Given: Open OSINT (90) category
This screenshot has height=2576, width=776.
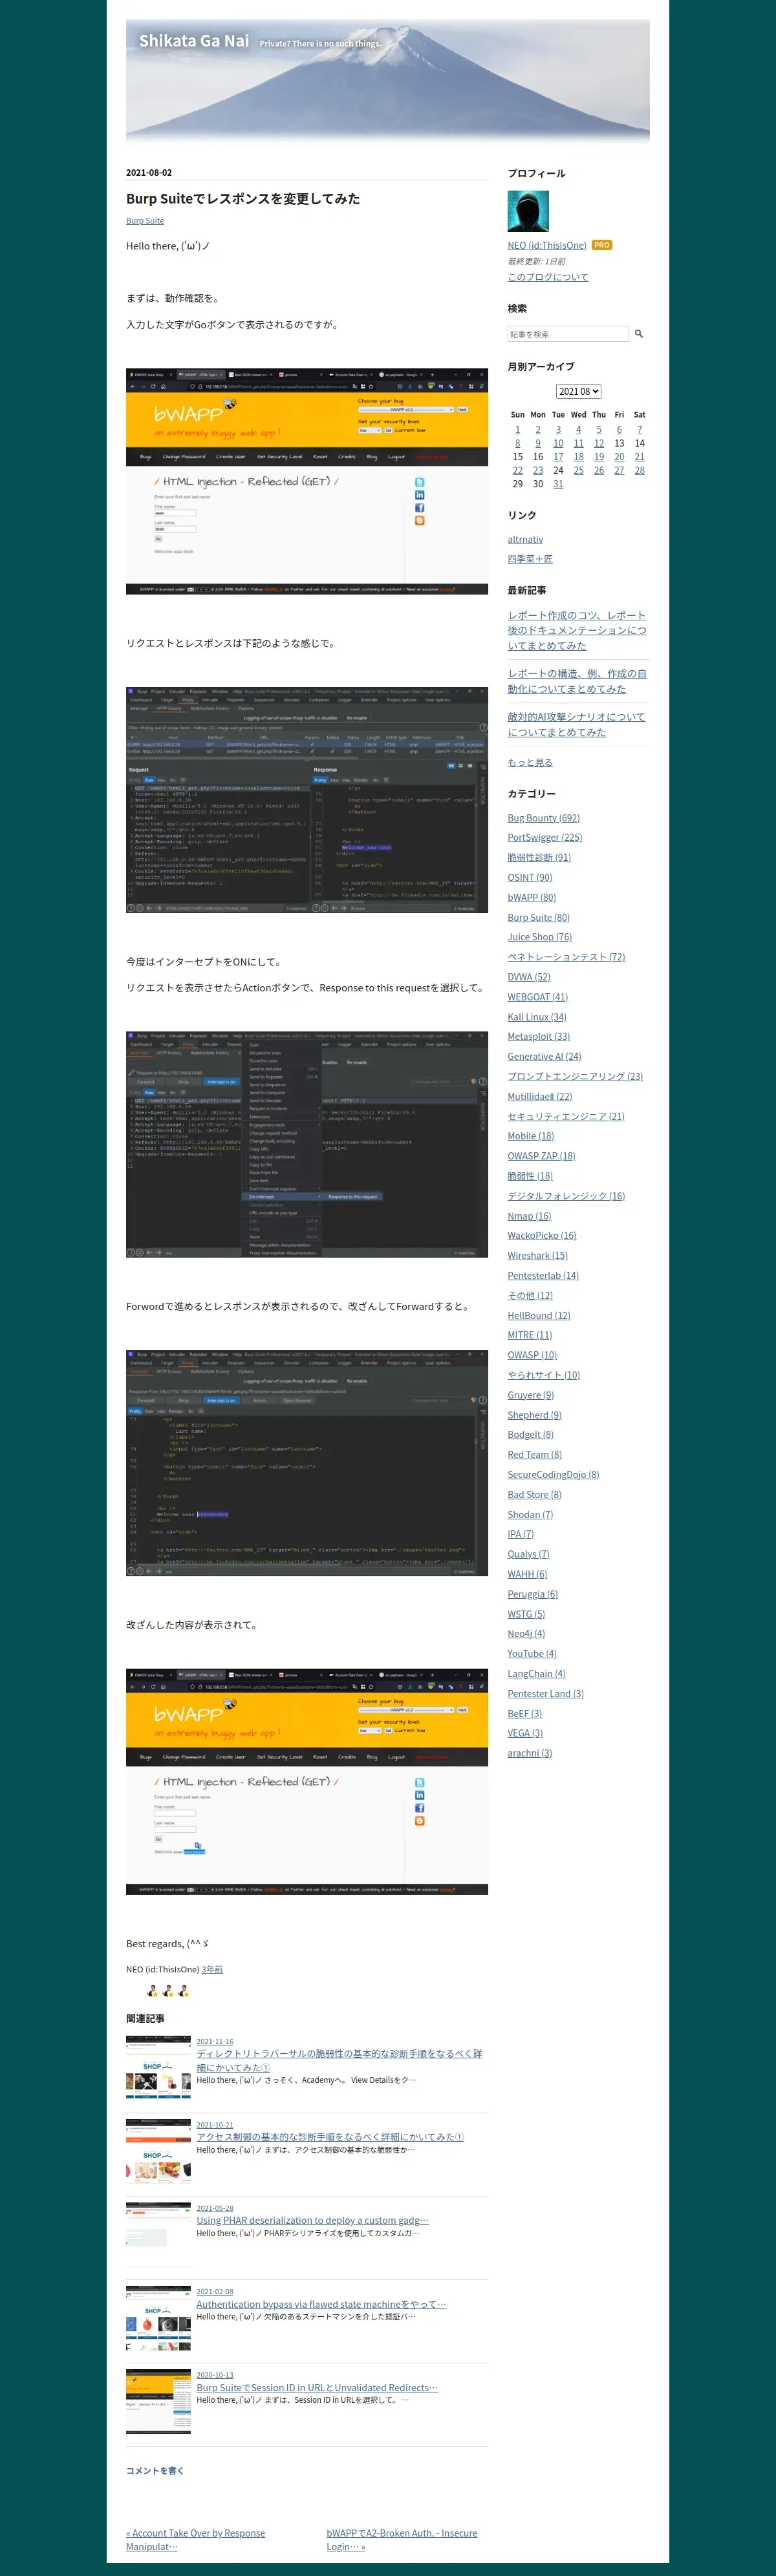Looking at the screenshot, I should pos(530,878).
